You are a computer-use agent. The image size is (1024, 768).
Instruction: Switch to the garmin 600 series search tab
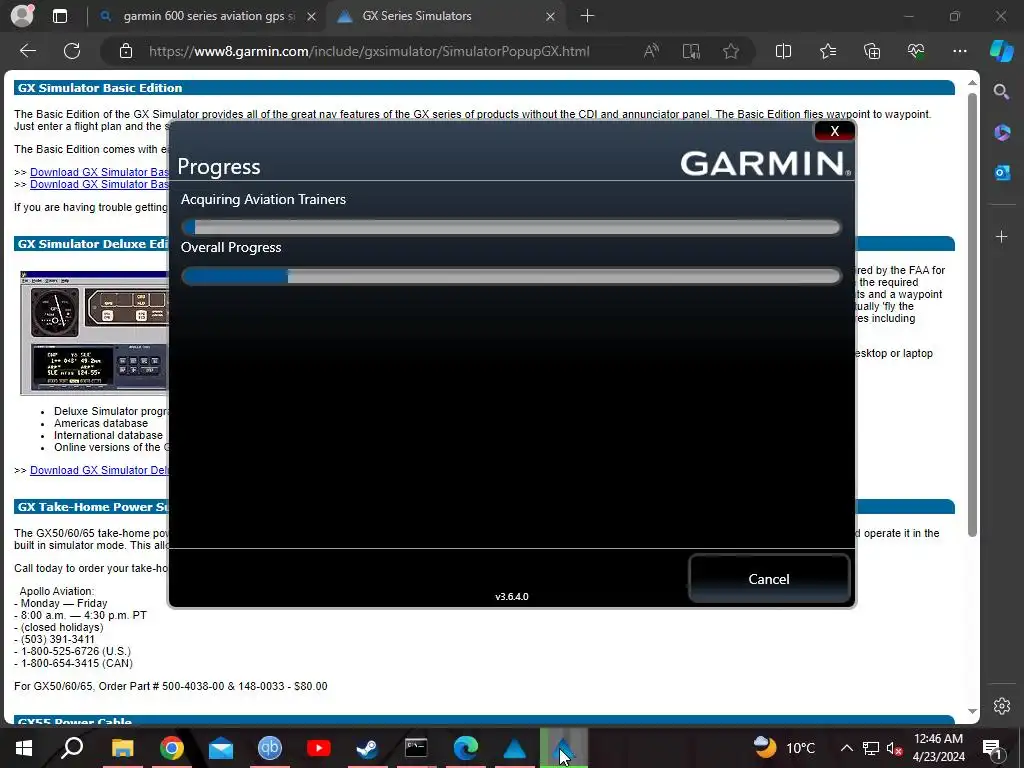pyautogui.click(x=208, y=16)
